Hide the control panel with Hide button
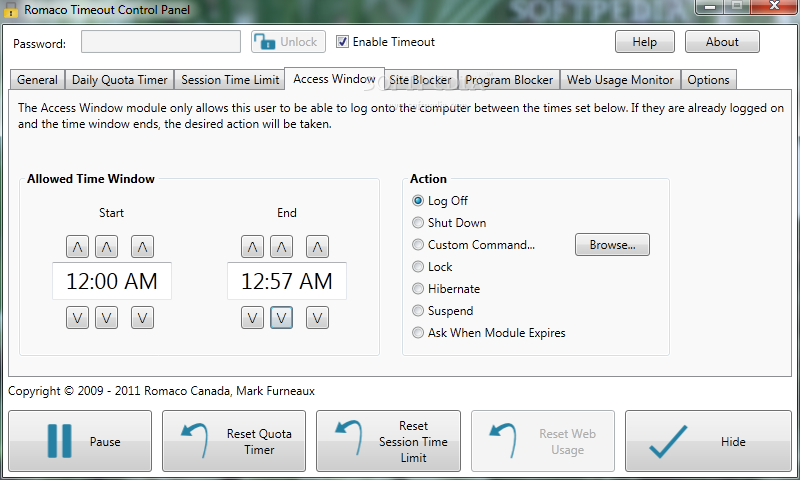Image resolution: width=800 pixels, height=480 pixels. point(708,441)
